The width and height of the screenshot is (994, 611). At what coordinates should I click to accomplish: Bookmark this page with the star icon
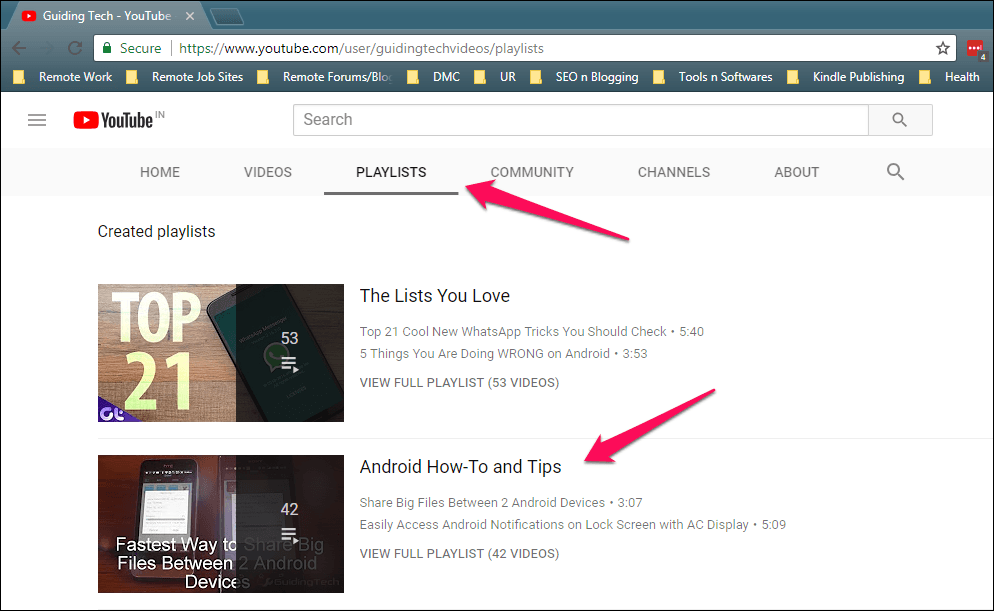tap(942, 48)
